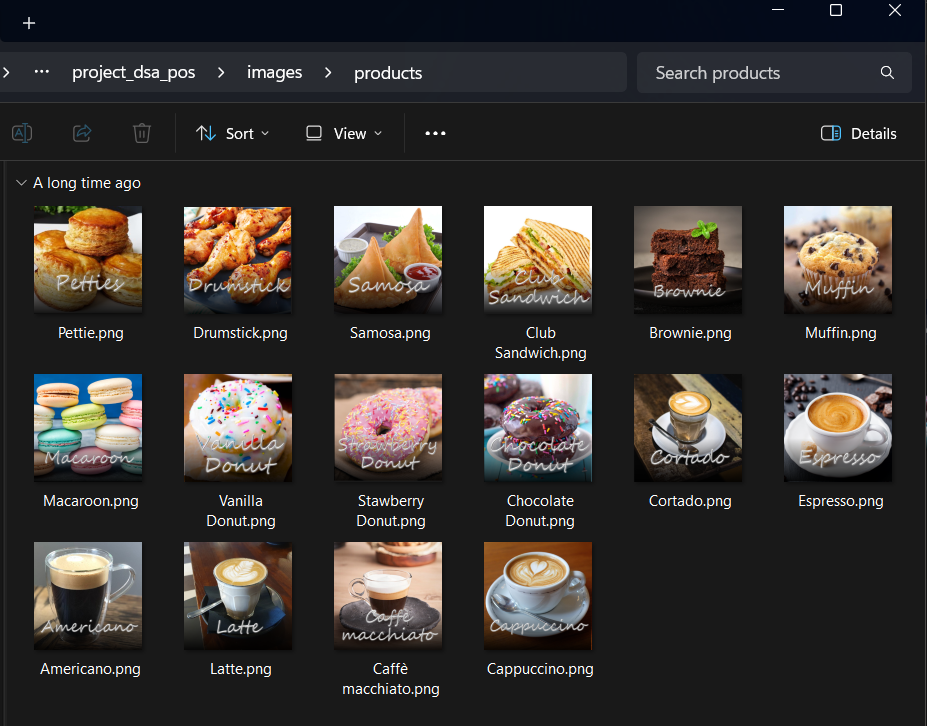Close the File Explorer window

coord(895,10)
